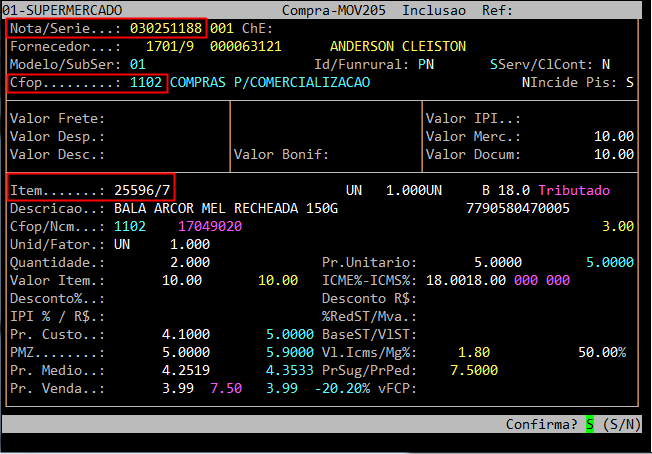Image resolution: width=652 pixels, height=454 pixels.
Task: Select the Item code 25596/7
Action: coord(143,190)
